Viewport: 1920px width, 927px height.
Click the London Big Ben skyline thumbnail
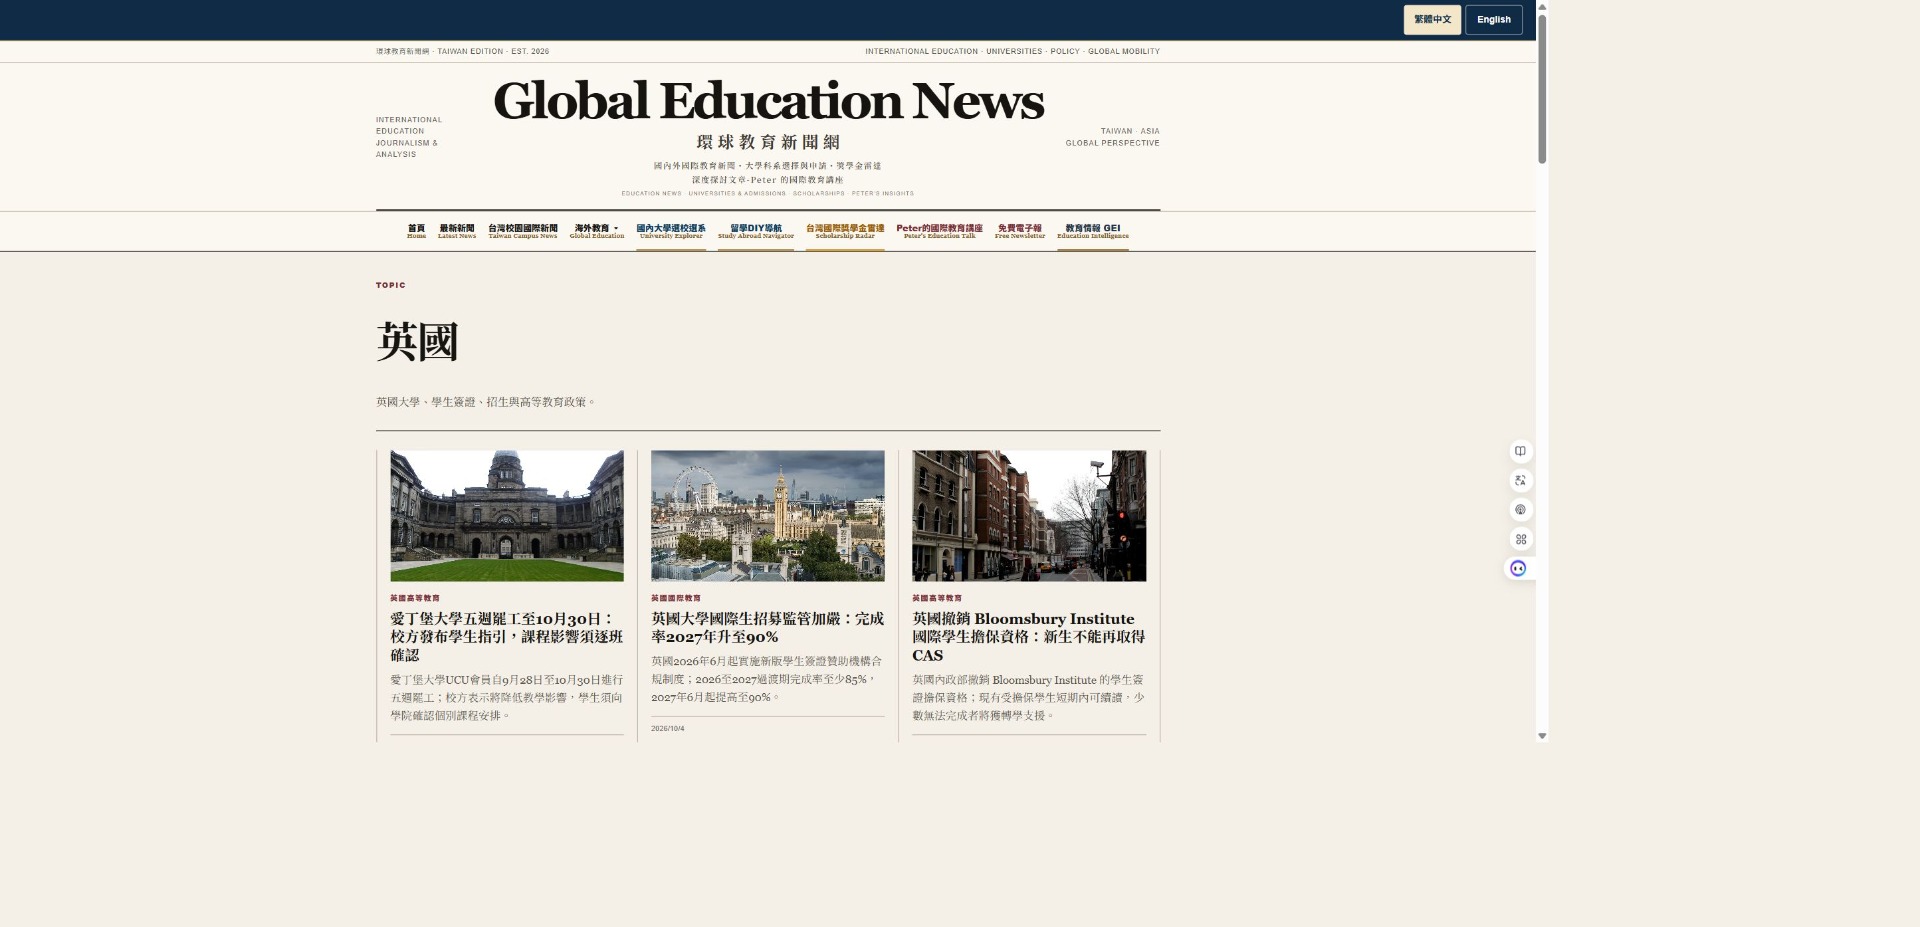click(x=768, y=516)
